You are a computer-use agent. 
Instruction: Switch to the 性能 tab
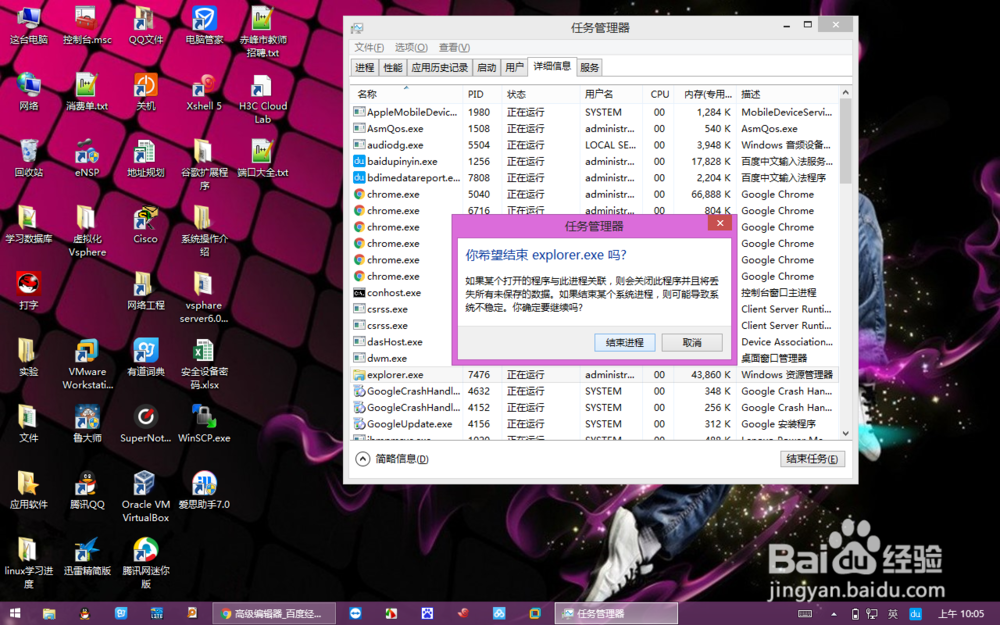coord(393,68)
